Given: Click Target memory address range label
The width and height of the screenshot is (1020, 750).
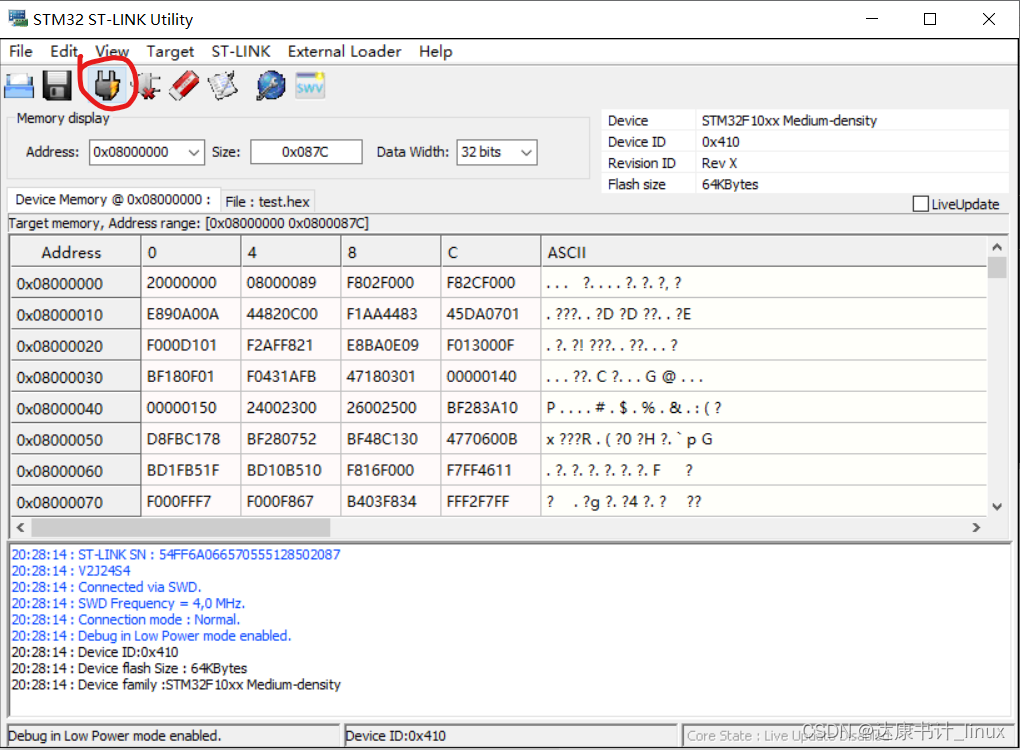Looking at the screenshot, I should (x=189, y=223).
